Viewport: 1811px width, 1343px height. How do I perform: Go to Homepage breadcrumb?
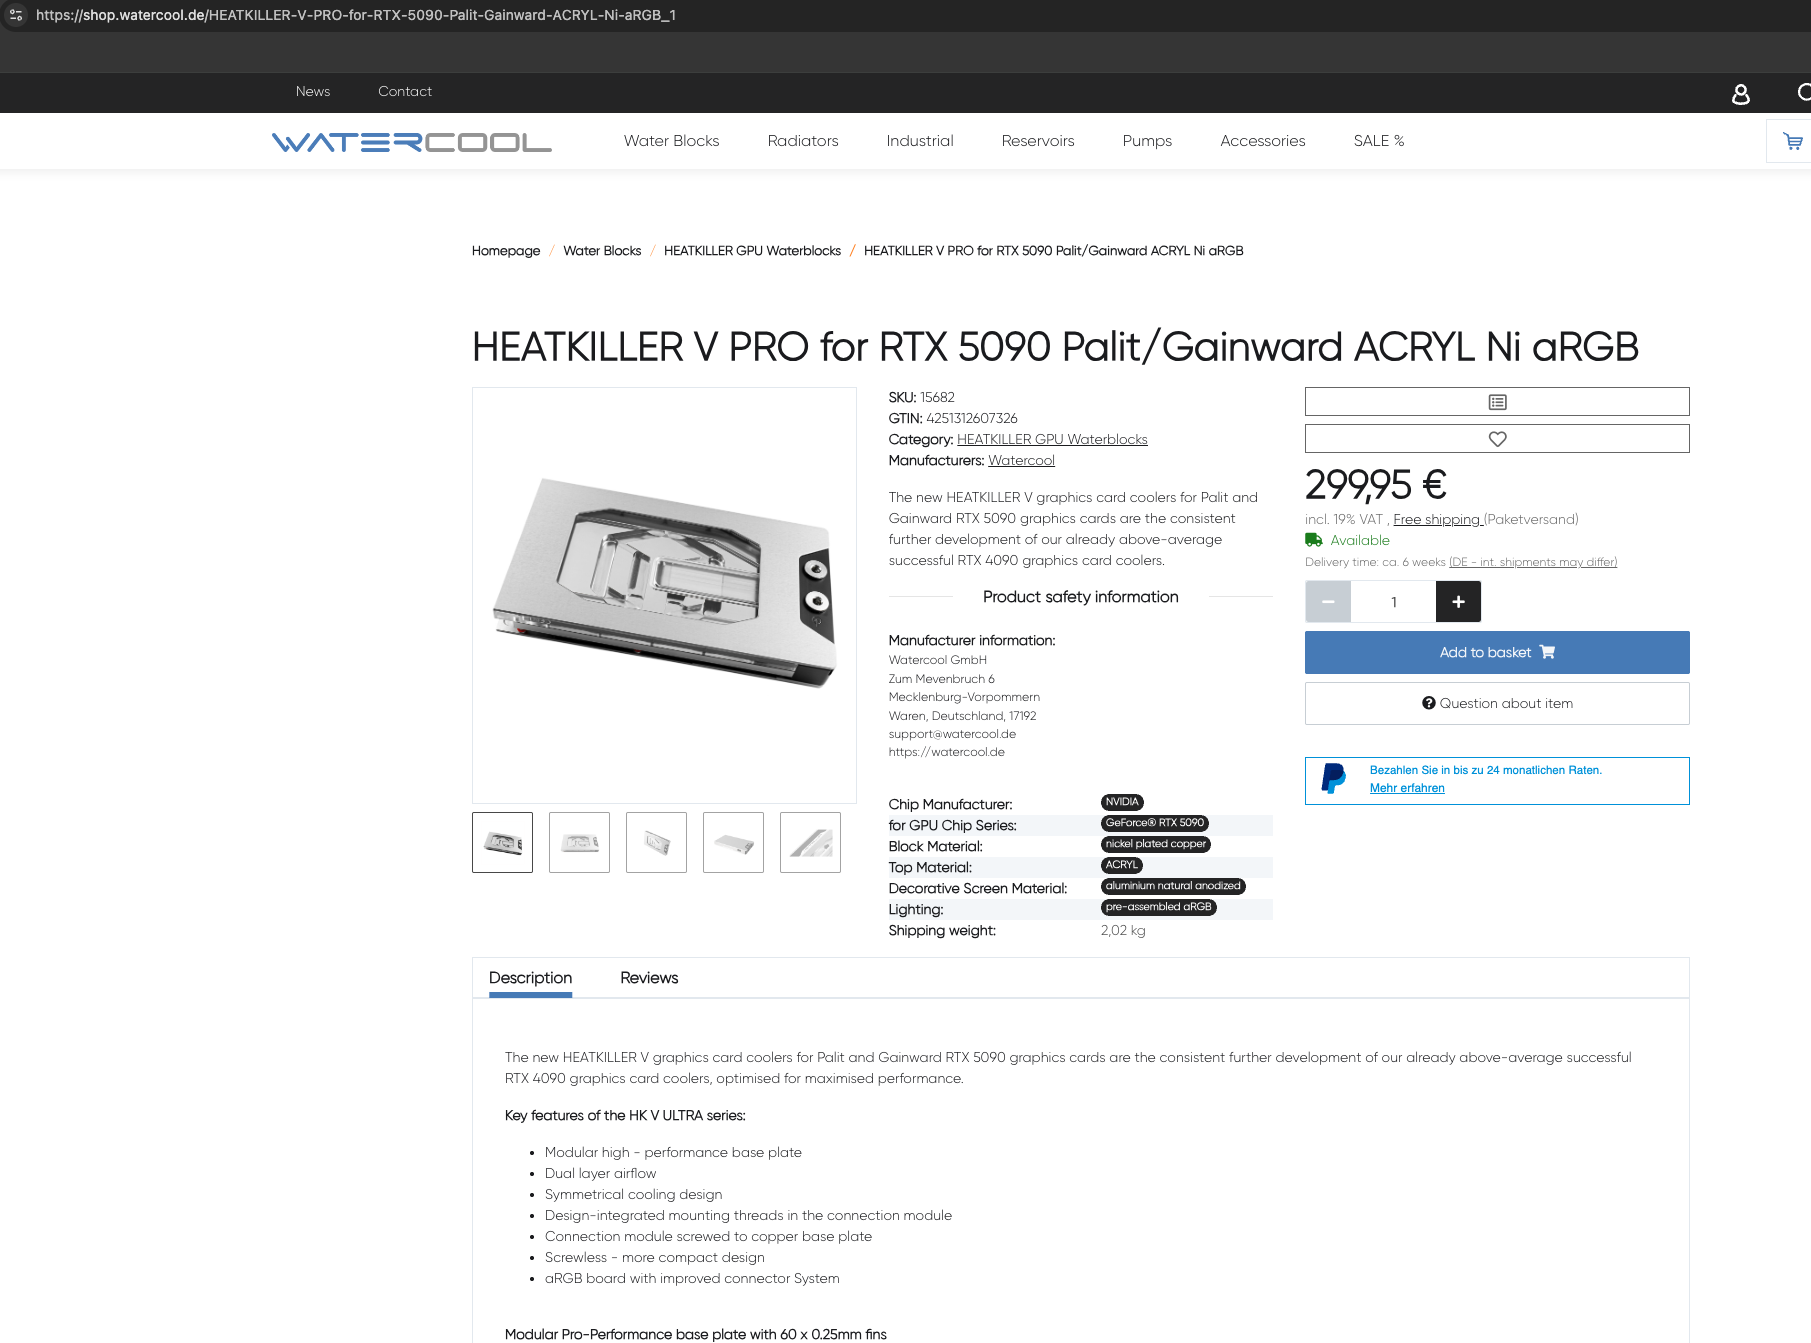(506, 251)
